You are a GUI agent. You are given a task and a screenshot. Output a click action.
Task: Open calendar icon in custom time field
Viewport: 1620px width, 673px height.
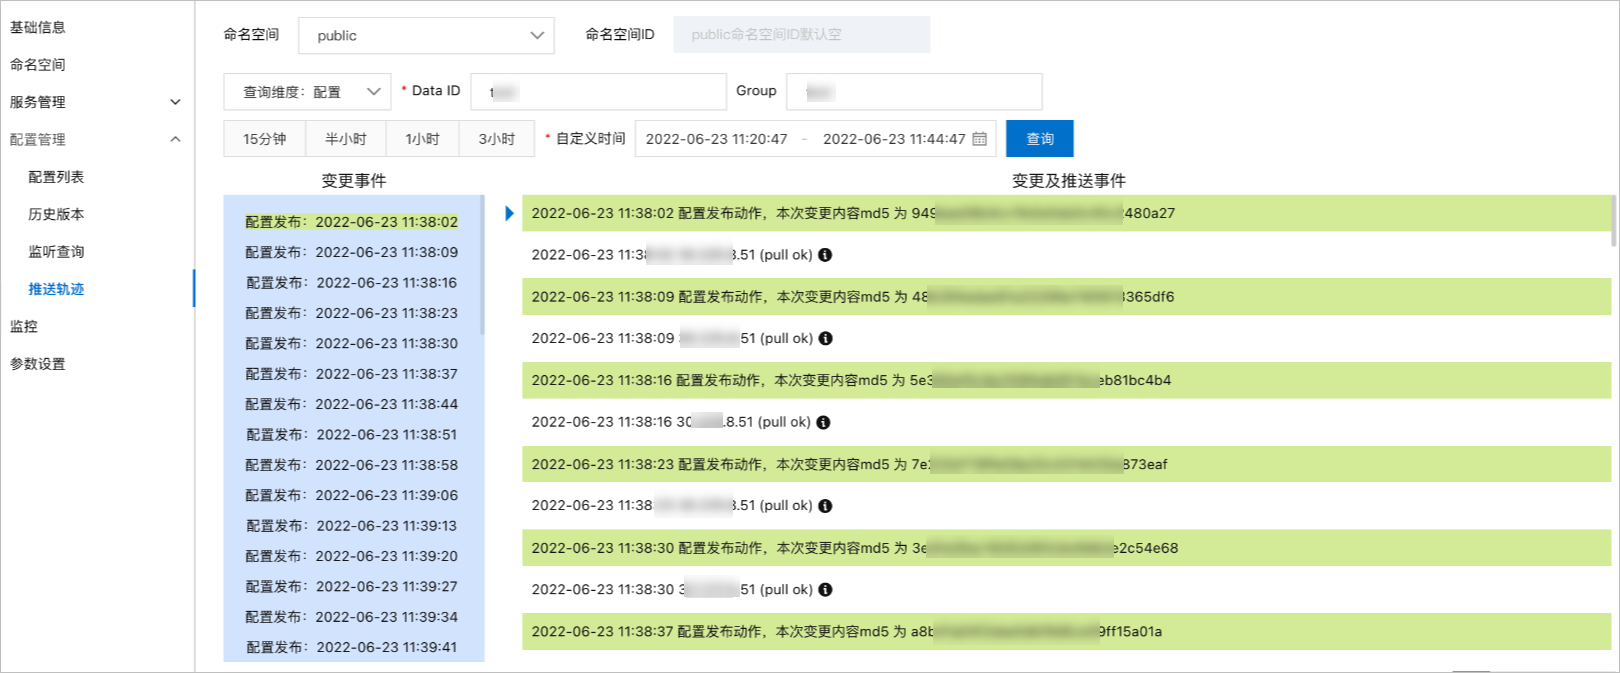click(980, 139)
